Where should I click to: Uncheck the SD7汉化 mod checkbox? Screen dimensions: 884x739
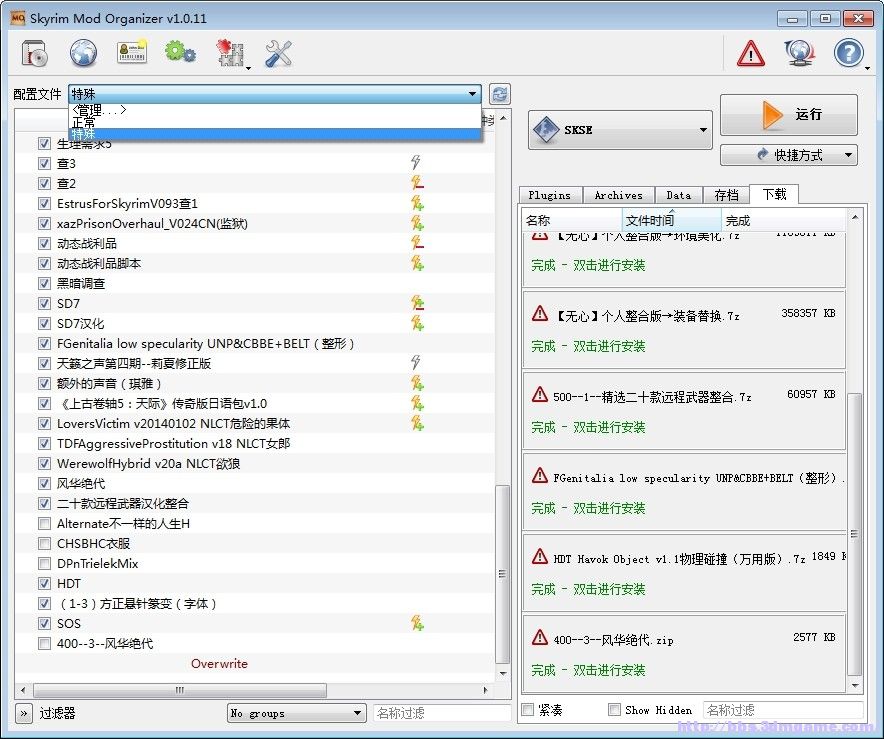click(x=44, y=323)
